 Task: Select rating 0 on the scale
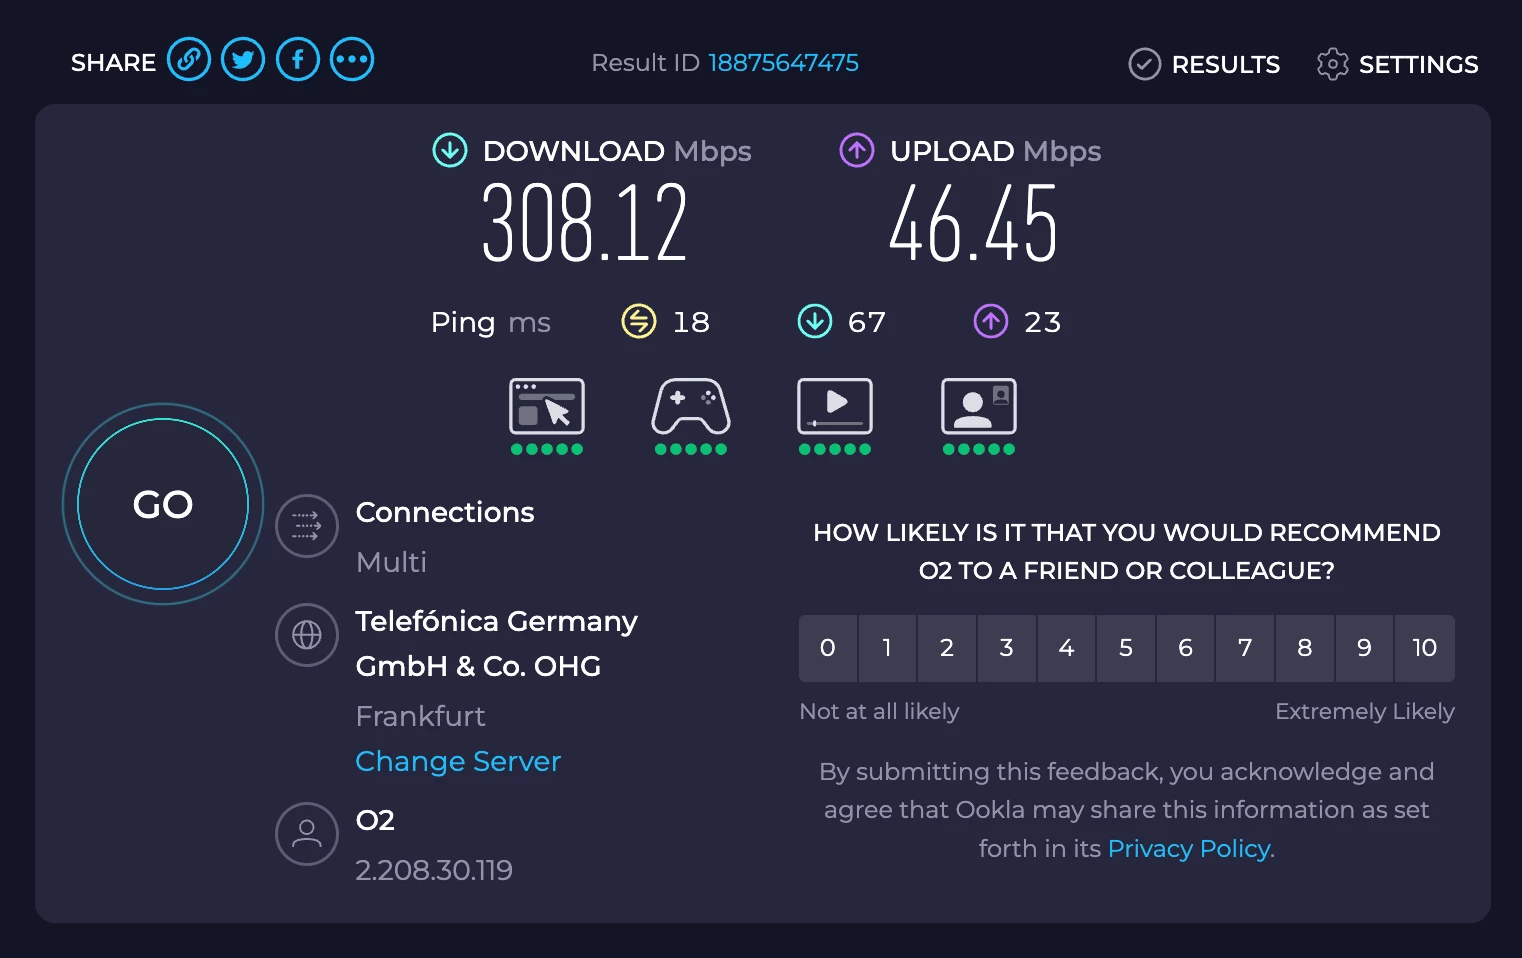[828, 648]
